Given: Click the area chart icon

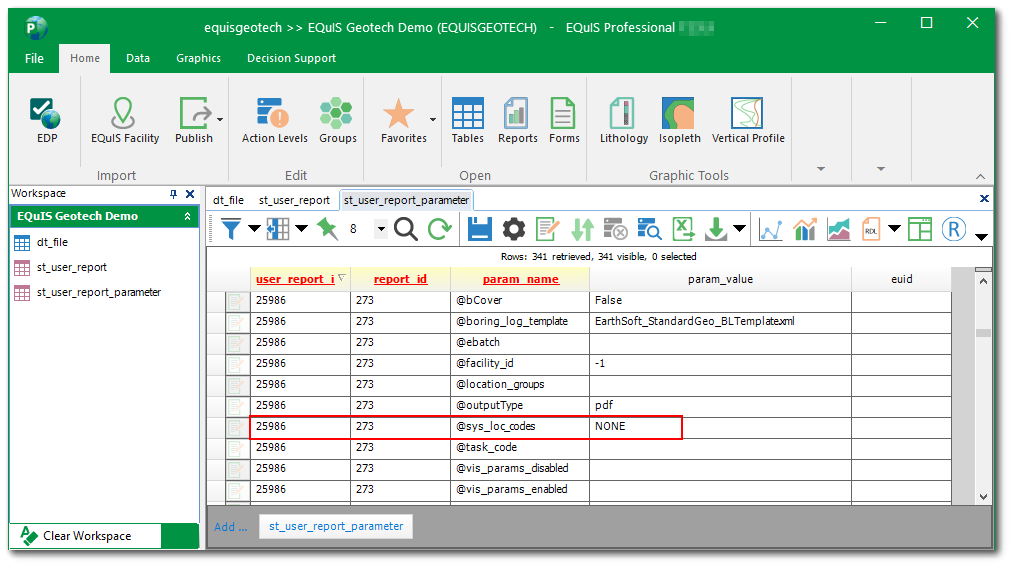Looking at the screenshot, I should pyautogui.click(x=838, y=229).
